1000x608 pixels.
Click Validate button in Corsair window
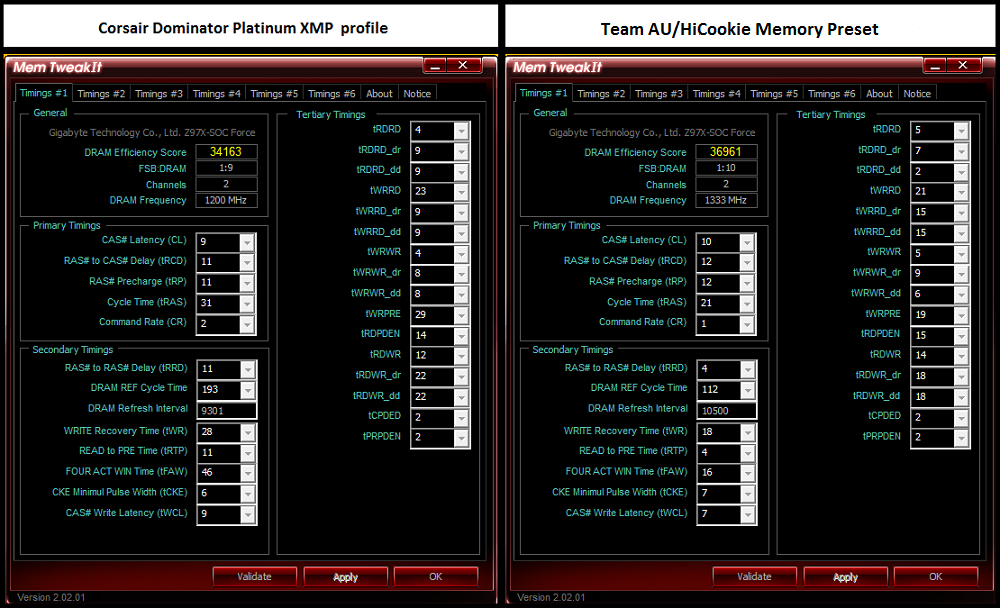coord(254,577)
